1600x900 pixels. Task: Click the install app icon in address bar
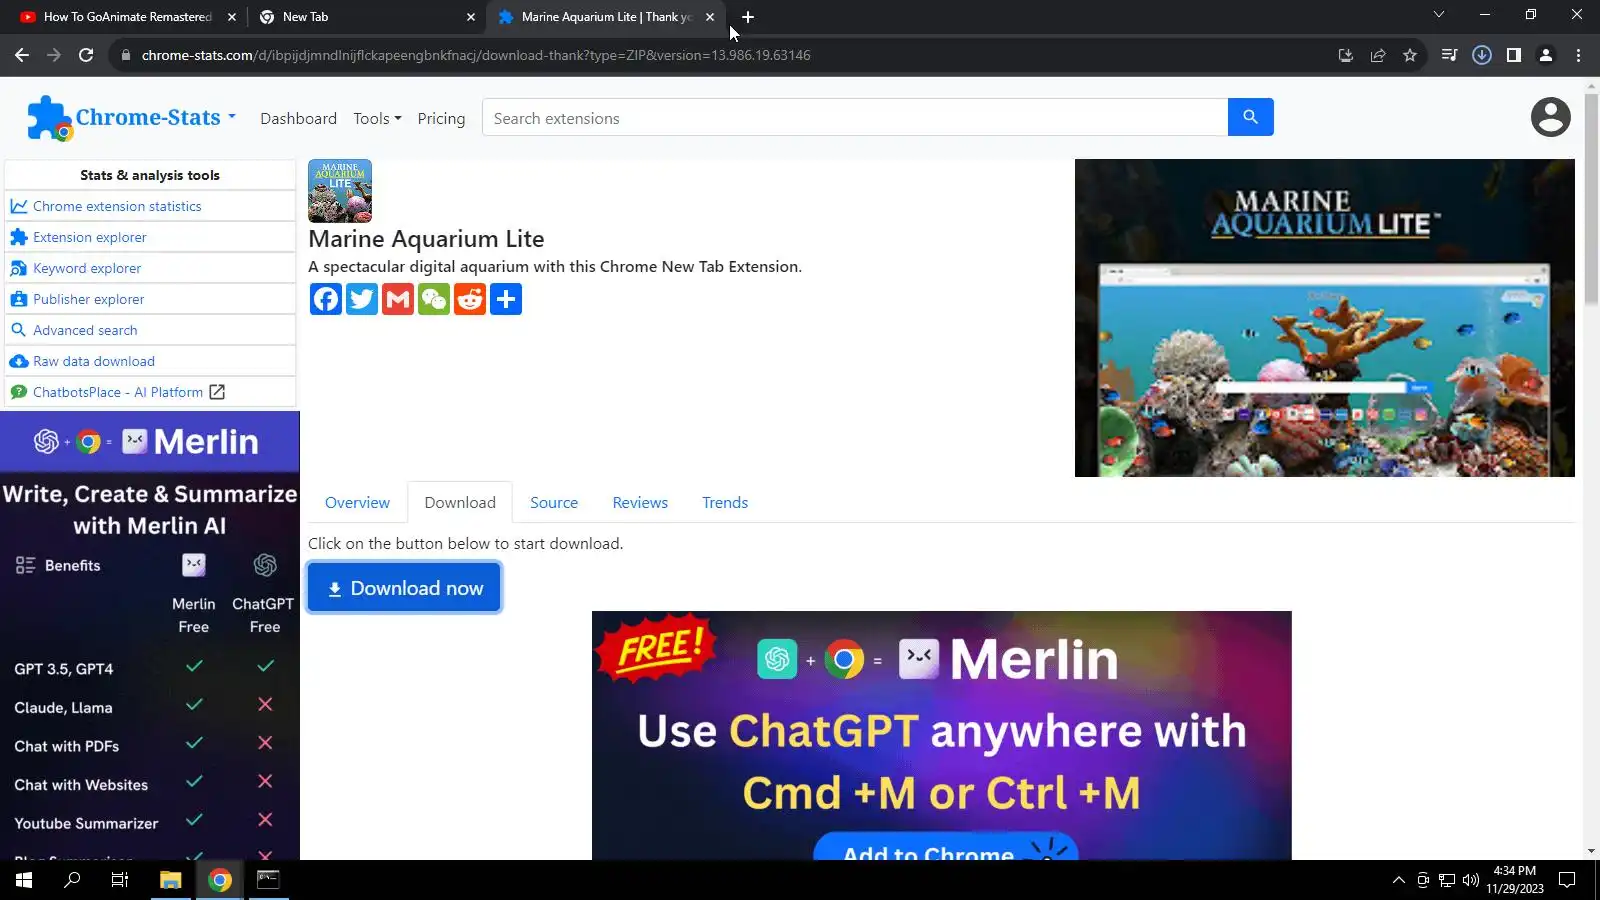(x=1346, y=55)
